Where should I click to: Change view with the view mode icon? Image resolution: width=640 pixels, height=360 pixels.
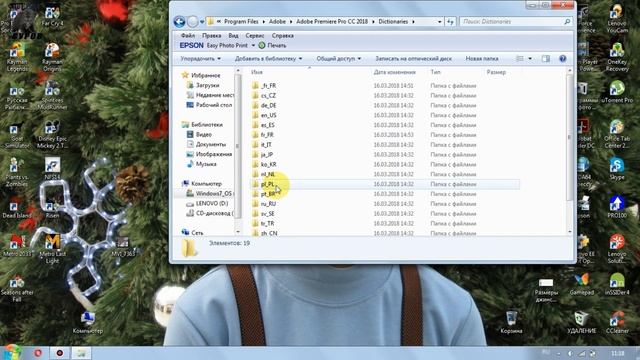[520, 59]
